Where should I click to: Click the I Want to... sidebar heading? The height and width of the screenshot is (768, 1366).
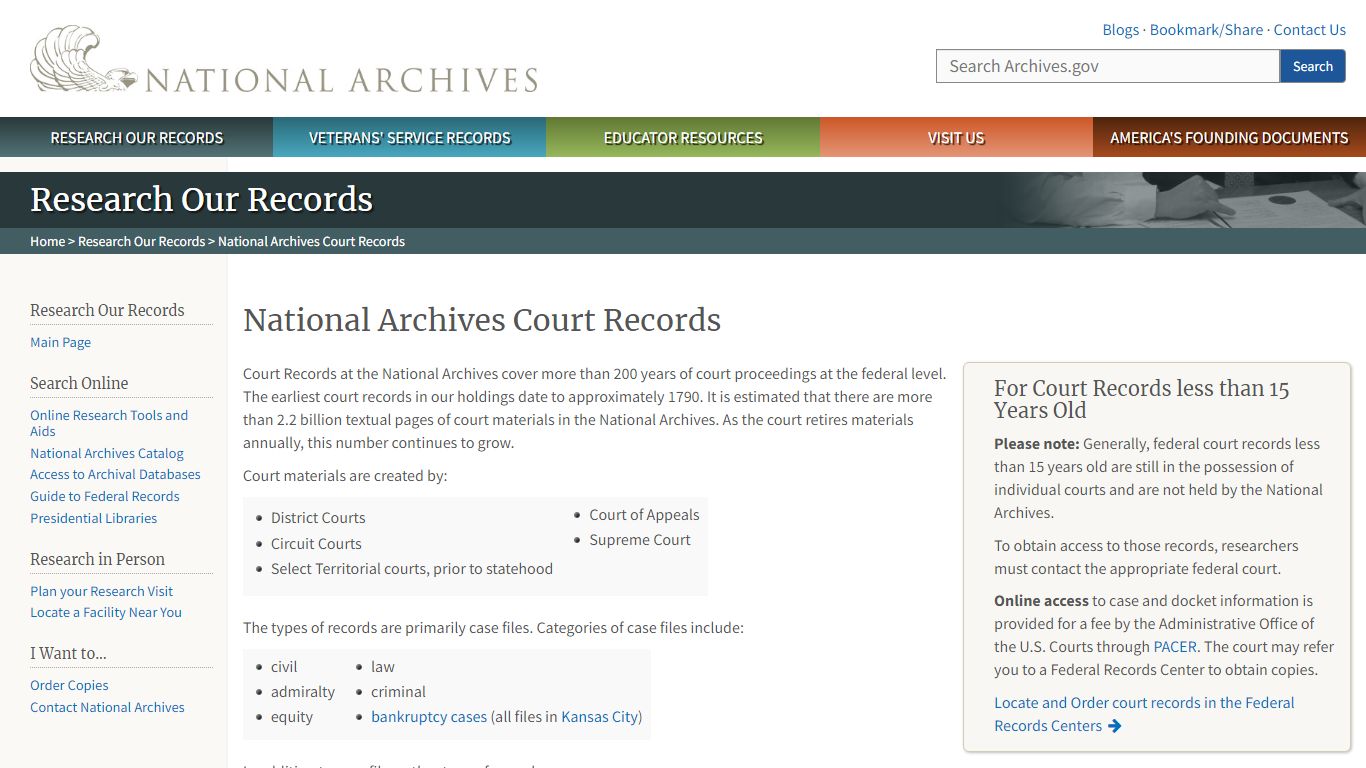coord(68,653)
